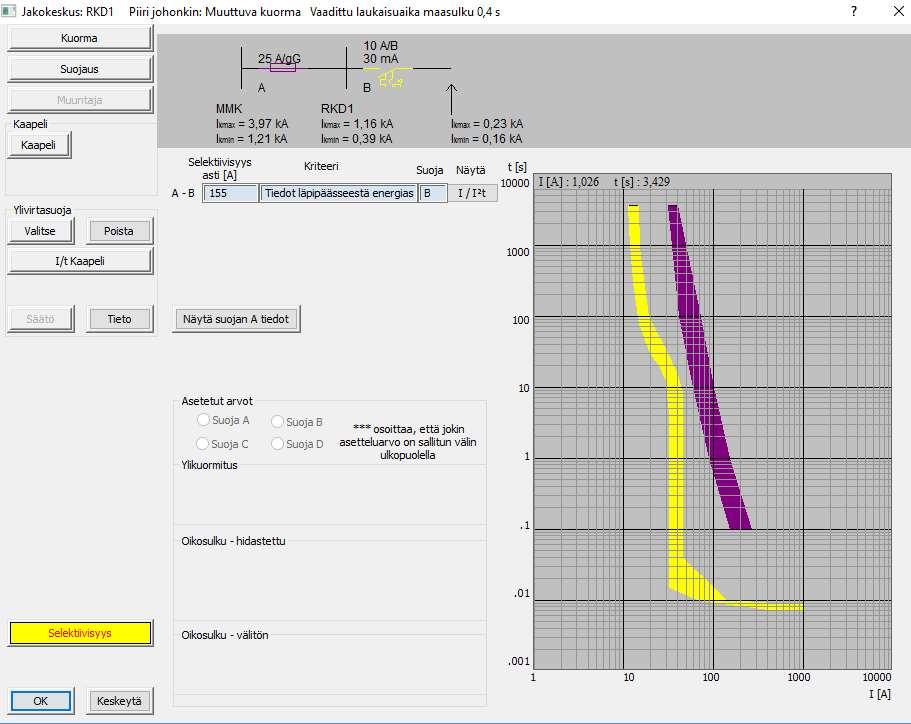The image size is (911, 724).
Task: Click the fuse symbol labeled 25 A/gG
Action: click(283, 68)
